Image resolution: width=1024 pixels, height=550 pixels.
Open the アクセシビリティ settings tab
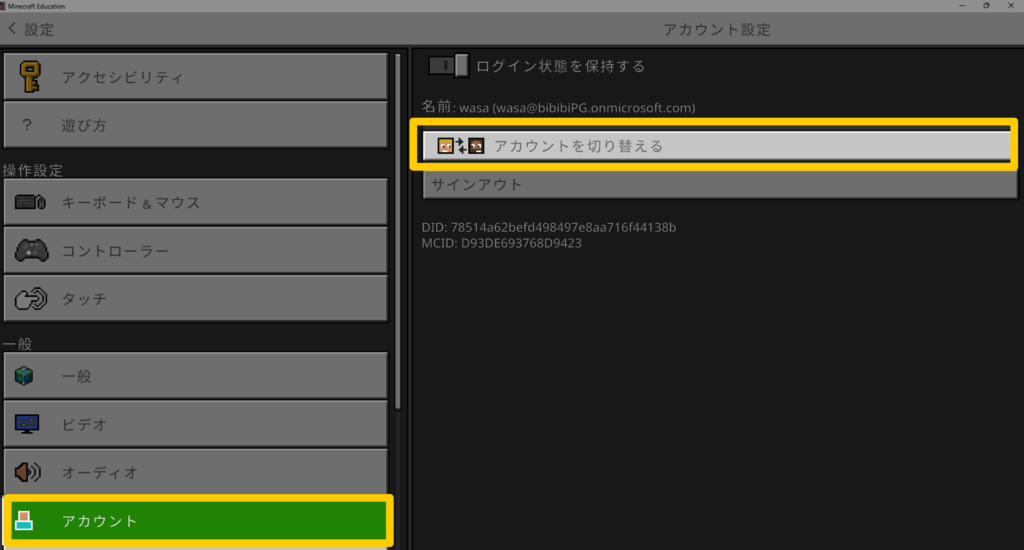coord(195,77)
